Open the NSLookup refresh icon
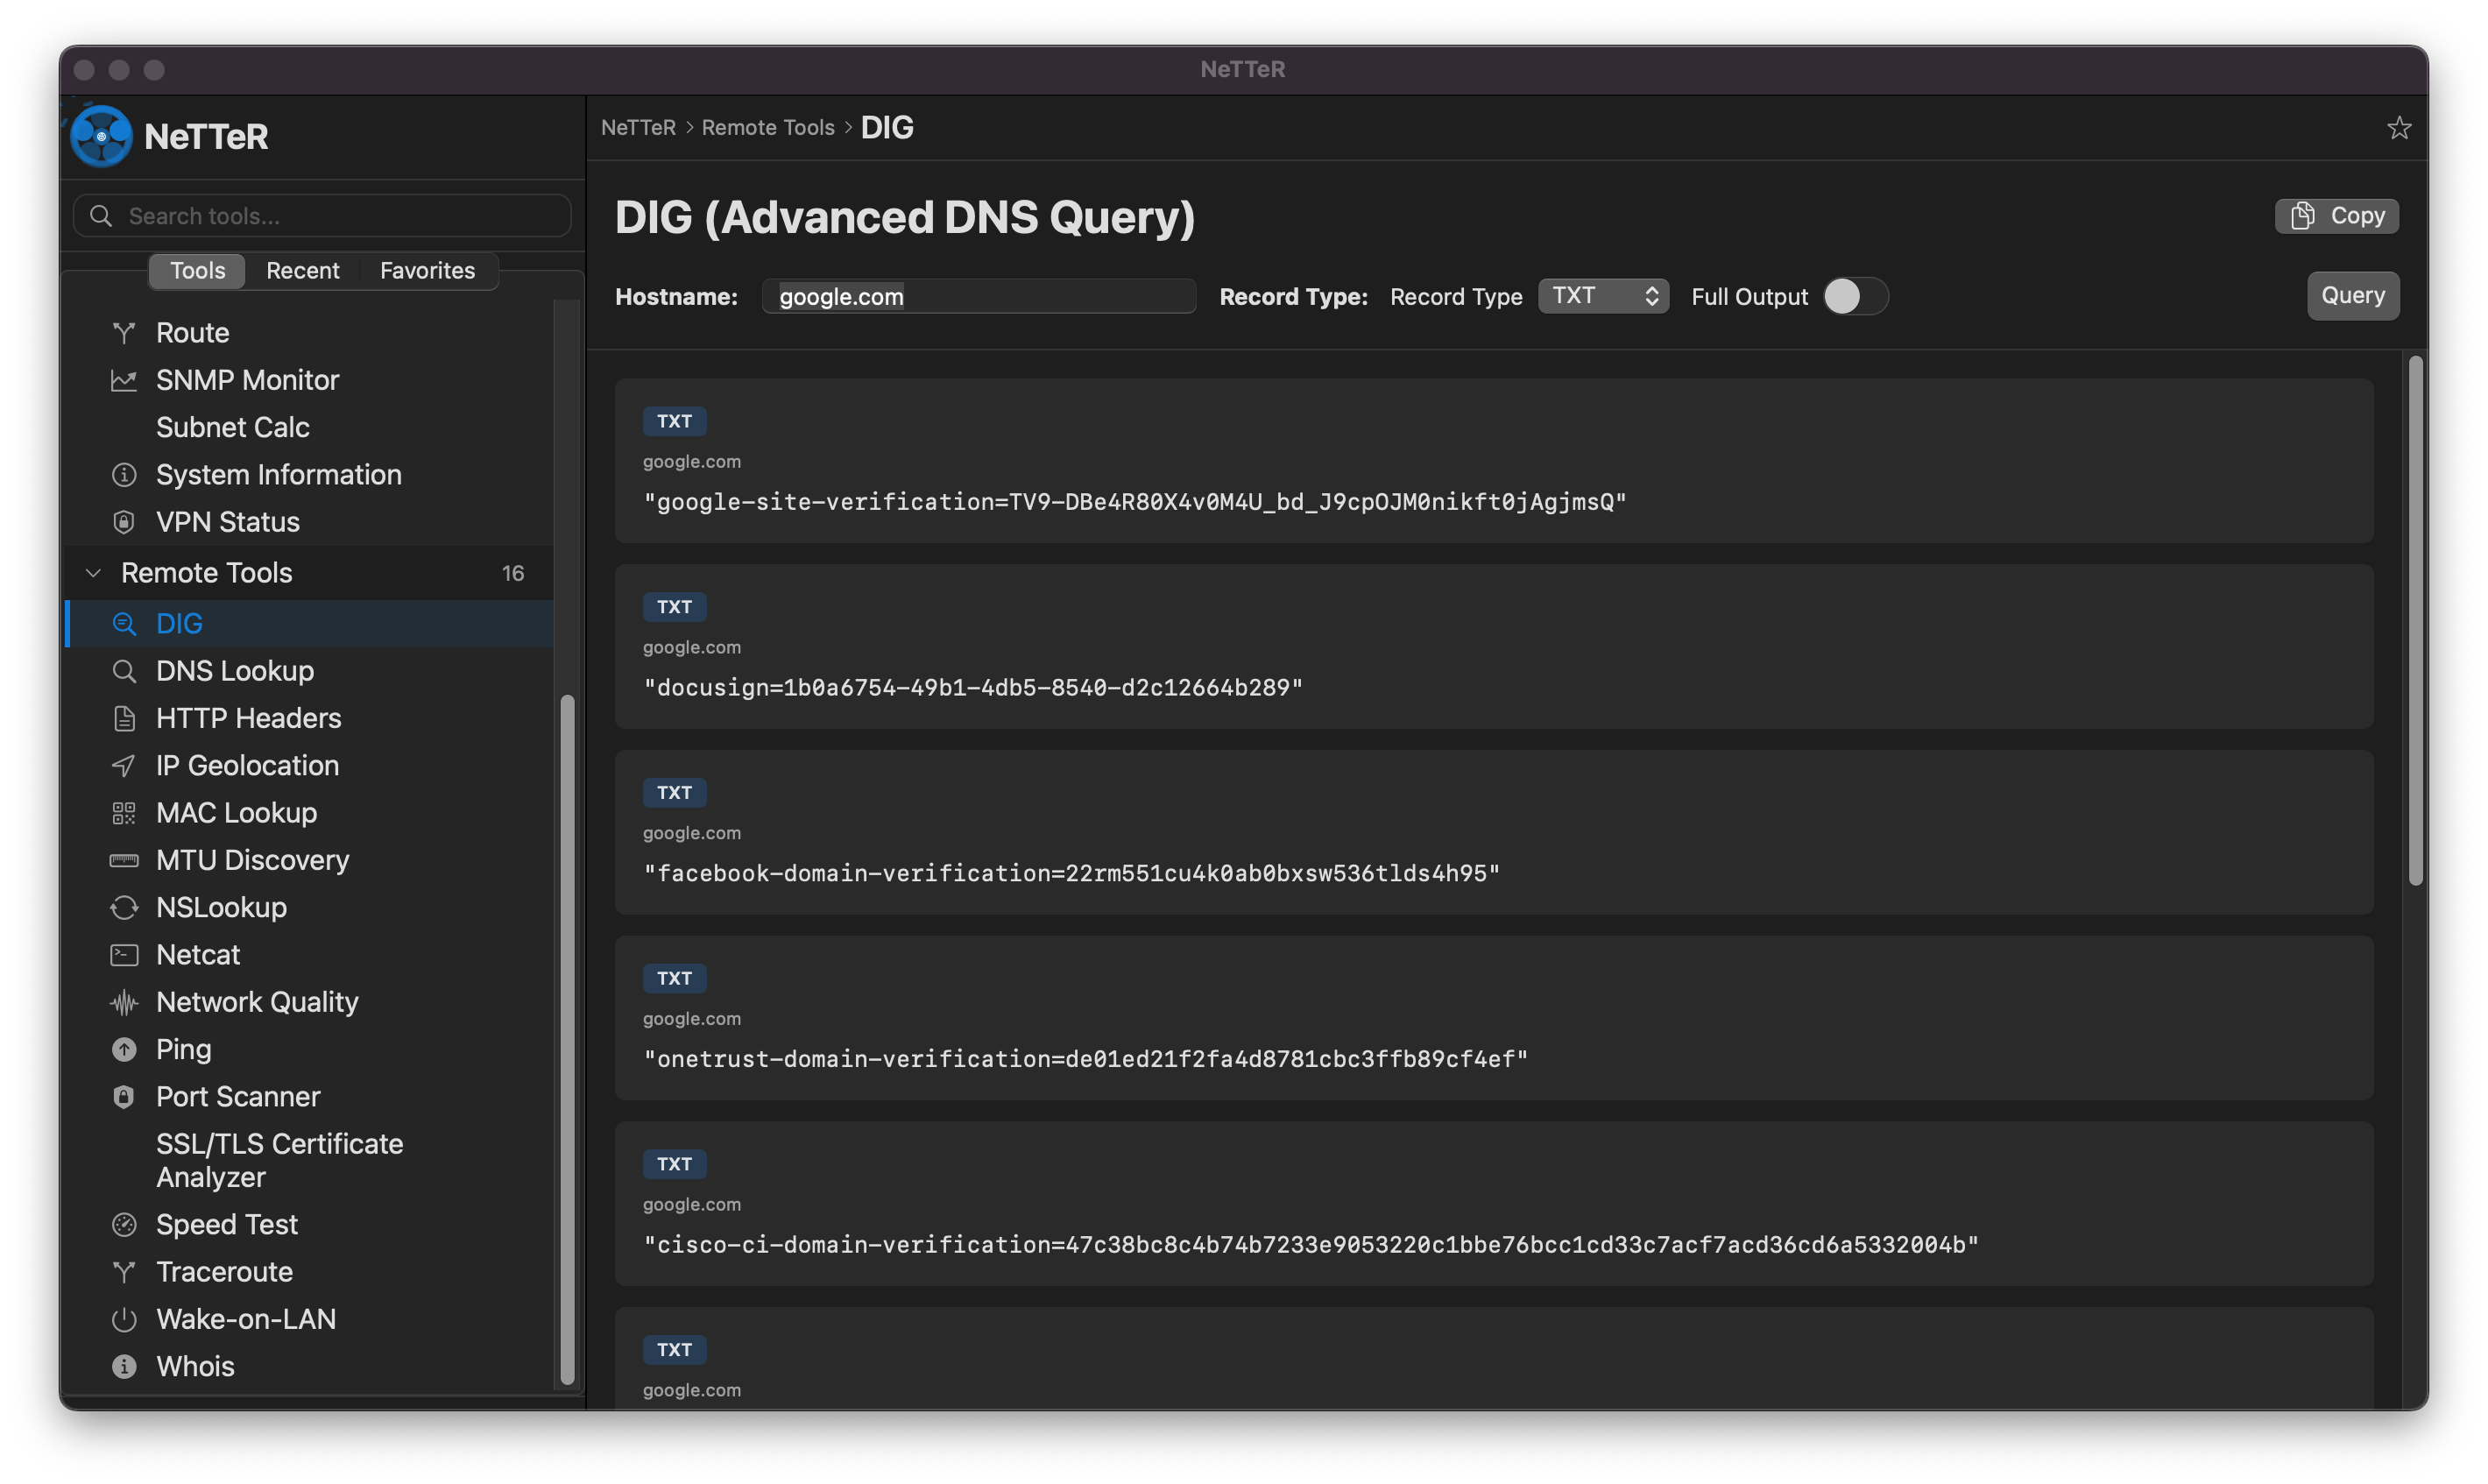 click(x=124, y=907)
